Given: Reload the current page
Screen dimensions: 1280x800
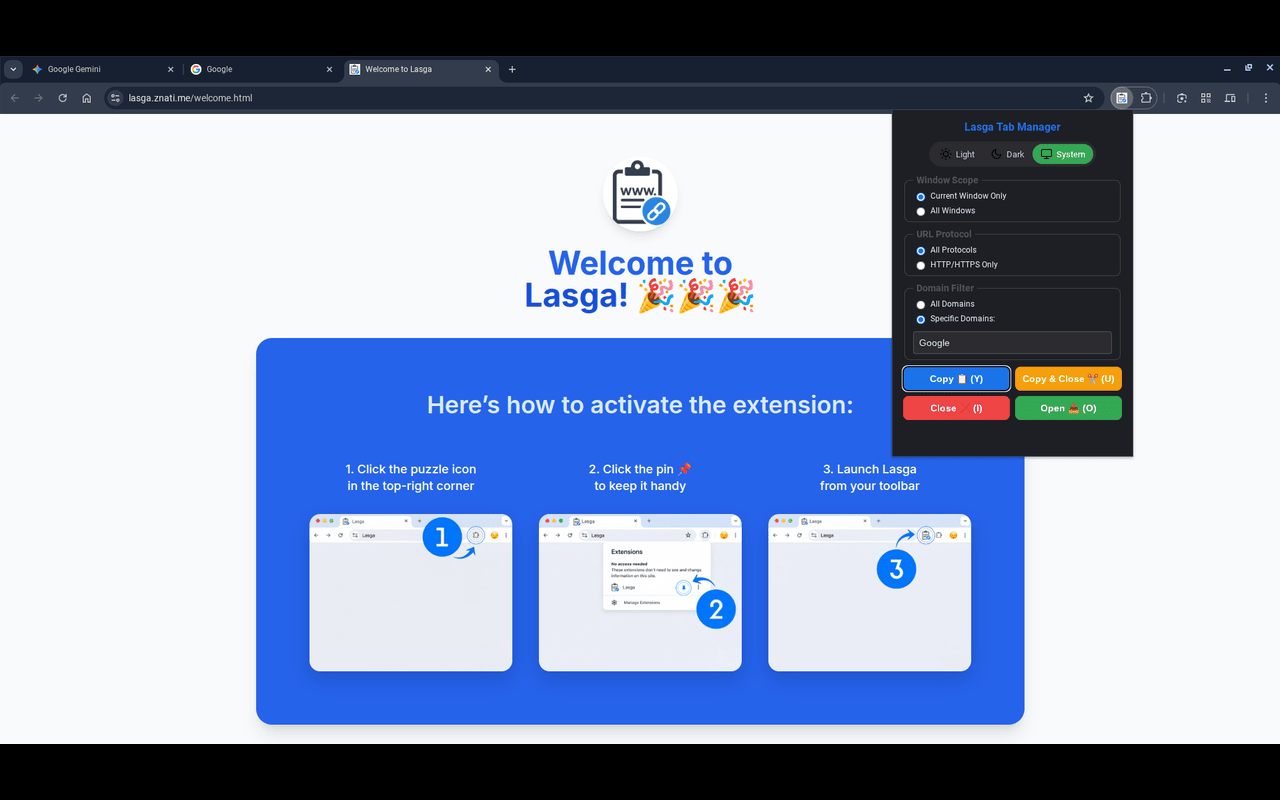Looking at the screenshot, I should (62, 98).
